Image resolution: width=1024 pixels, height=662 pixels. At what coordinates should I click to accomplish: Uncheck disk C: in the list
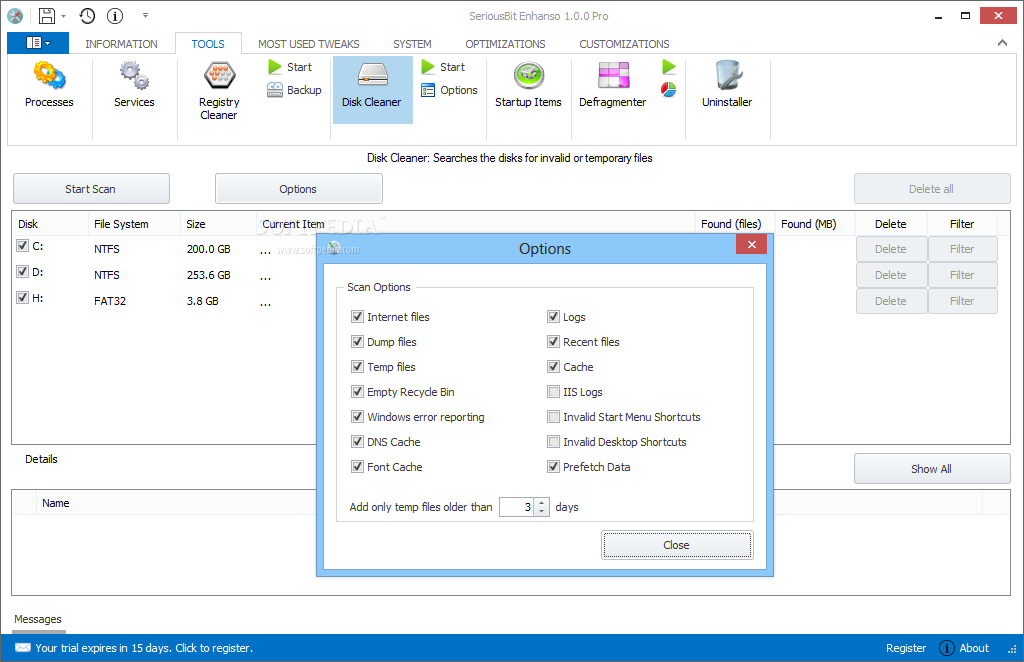23,245
